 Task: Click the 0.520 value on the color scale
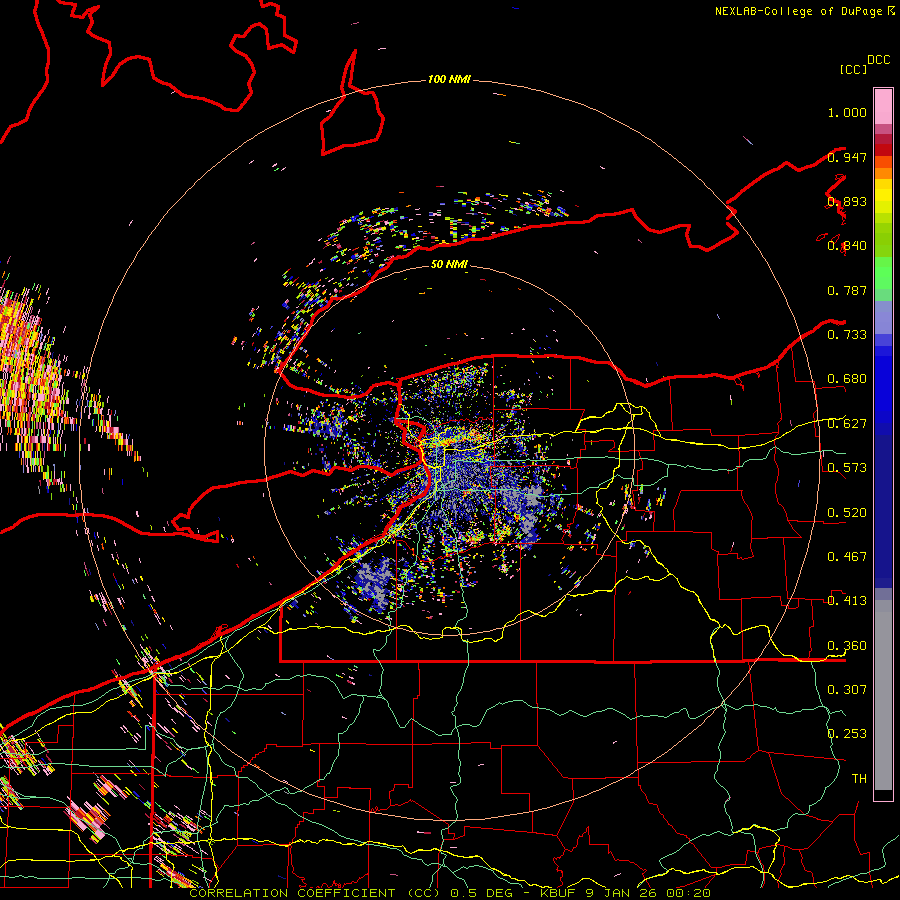(x=847, y=512)
